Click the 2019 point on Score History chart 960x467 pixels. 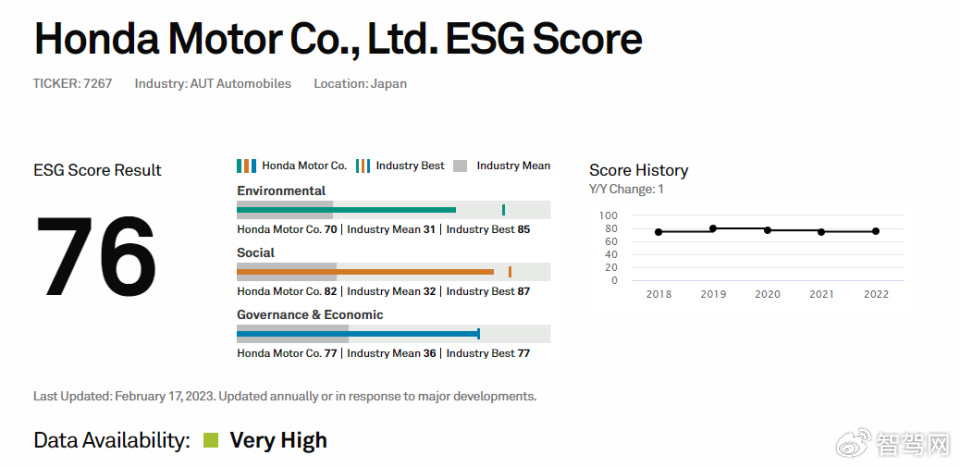tap(713, 228)
